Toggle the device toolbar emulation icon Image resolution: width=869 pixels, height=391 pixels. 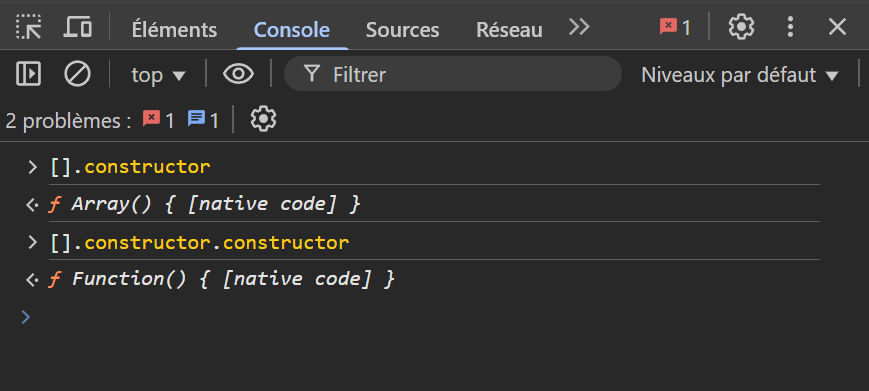pos(78,27)
